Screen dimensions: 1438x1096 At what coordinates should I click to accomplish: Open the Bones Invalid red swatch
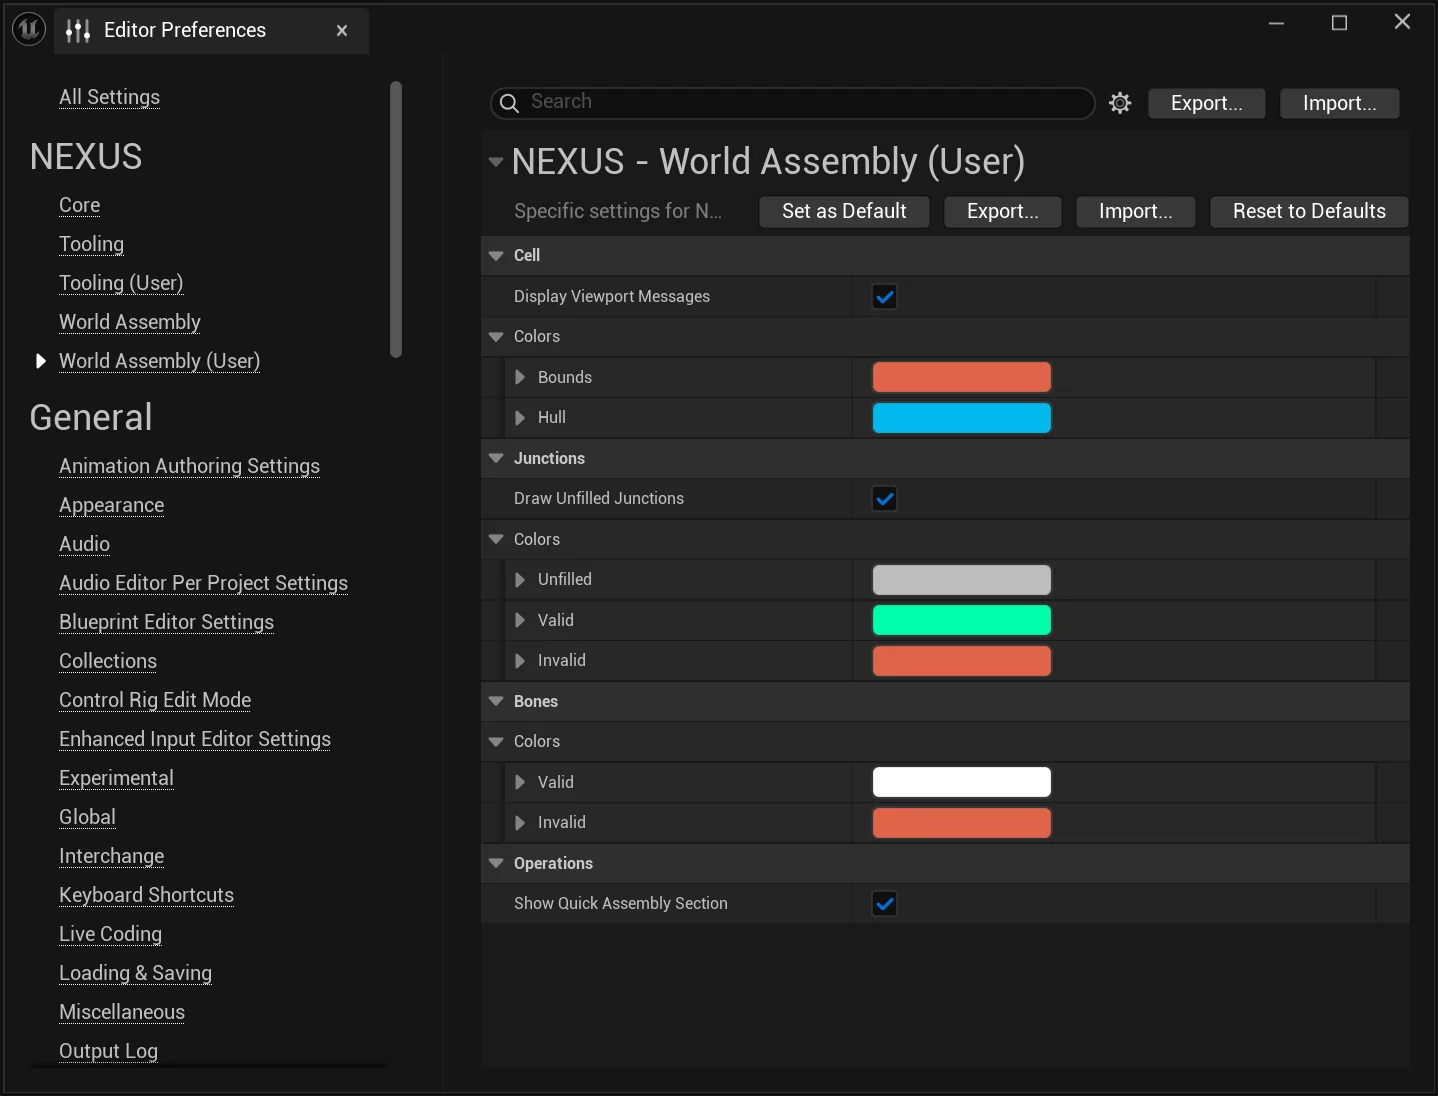962,823
